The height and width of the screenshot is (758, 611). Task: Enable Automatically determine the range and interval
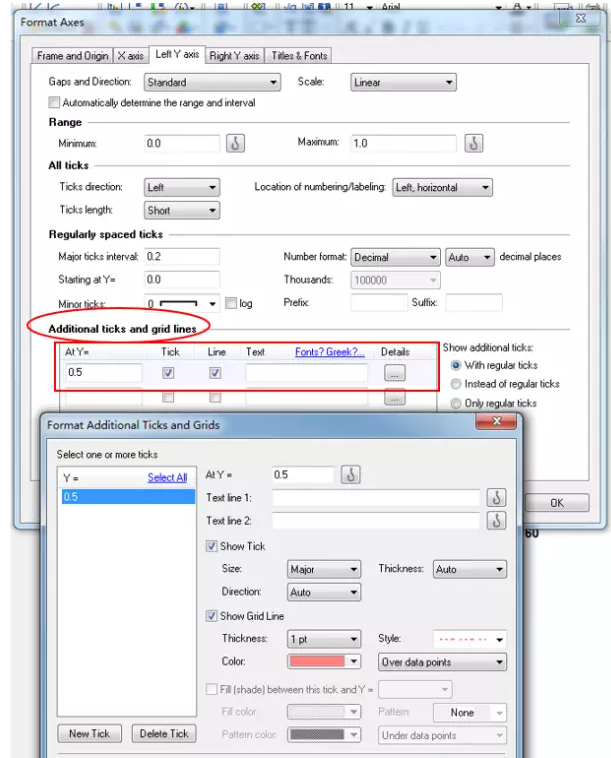coord(55,102)
